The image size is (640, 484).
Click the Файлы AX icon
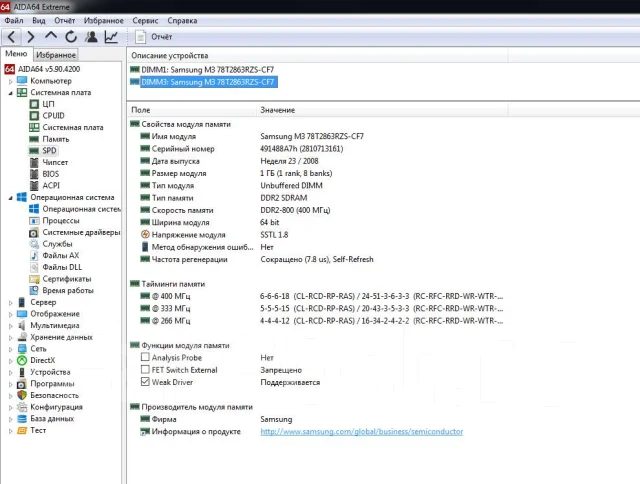click(34, 256)
